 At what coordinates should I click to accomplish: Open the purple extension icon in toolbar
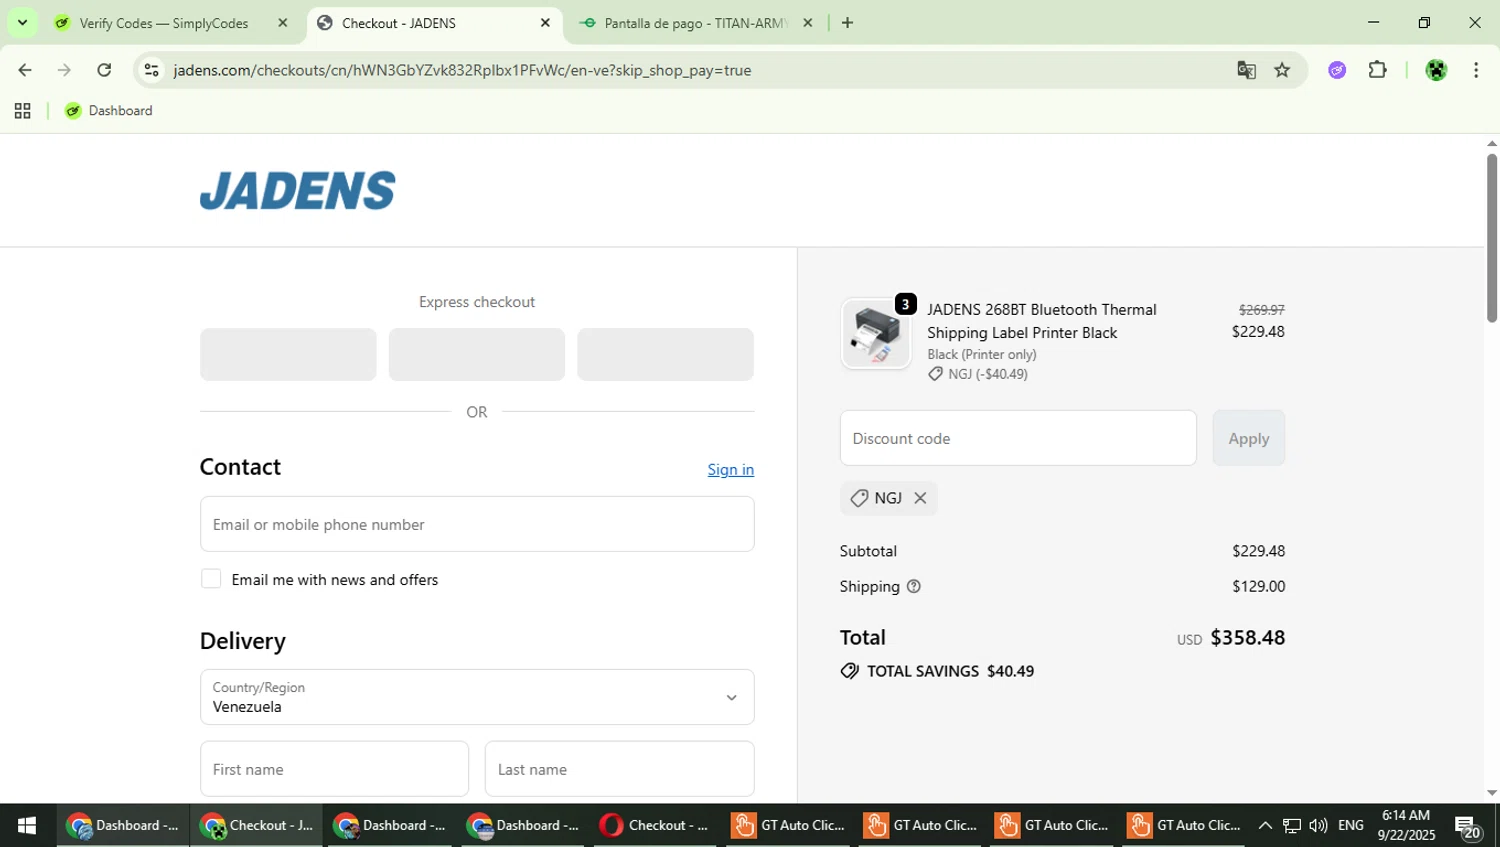click(x=1337, y=70)
